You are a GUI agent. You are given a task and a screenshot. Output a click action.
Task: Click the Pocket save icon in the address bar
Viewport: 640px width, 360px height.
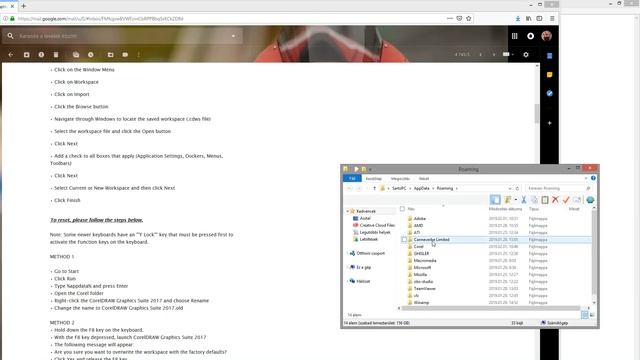(x=459, y=18)
